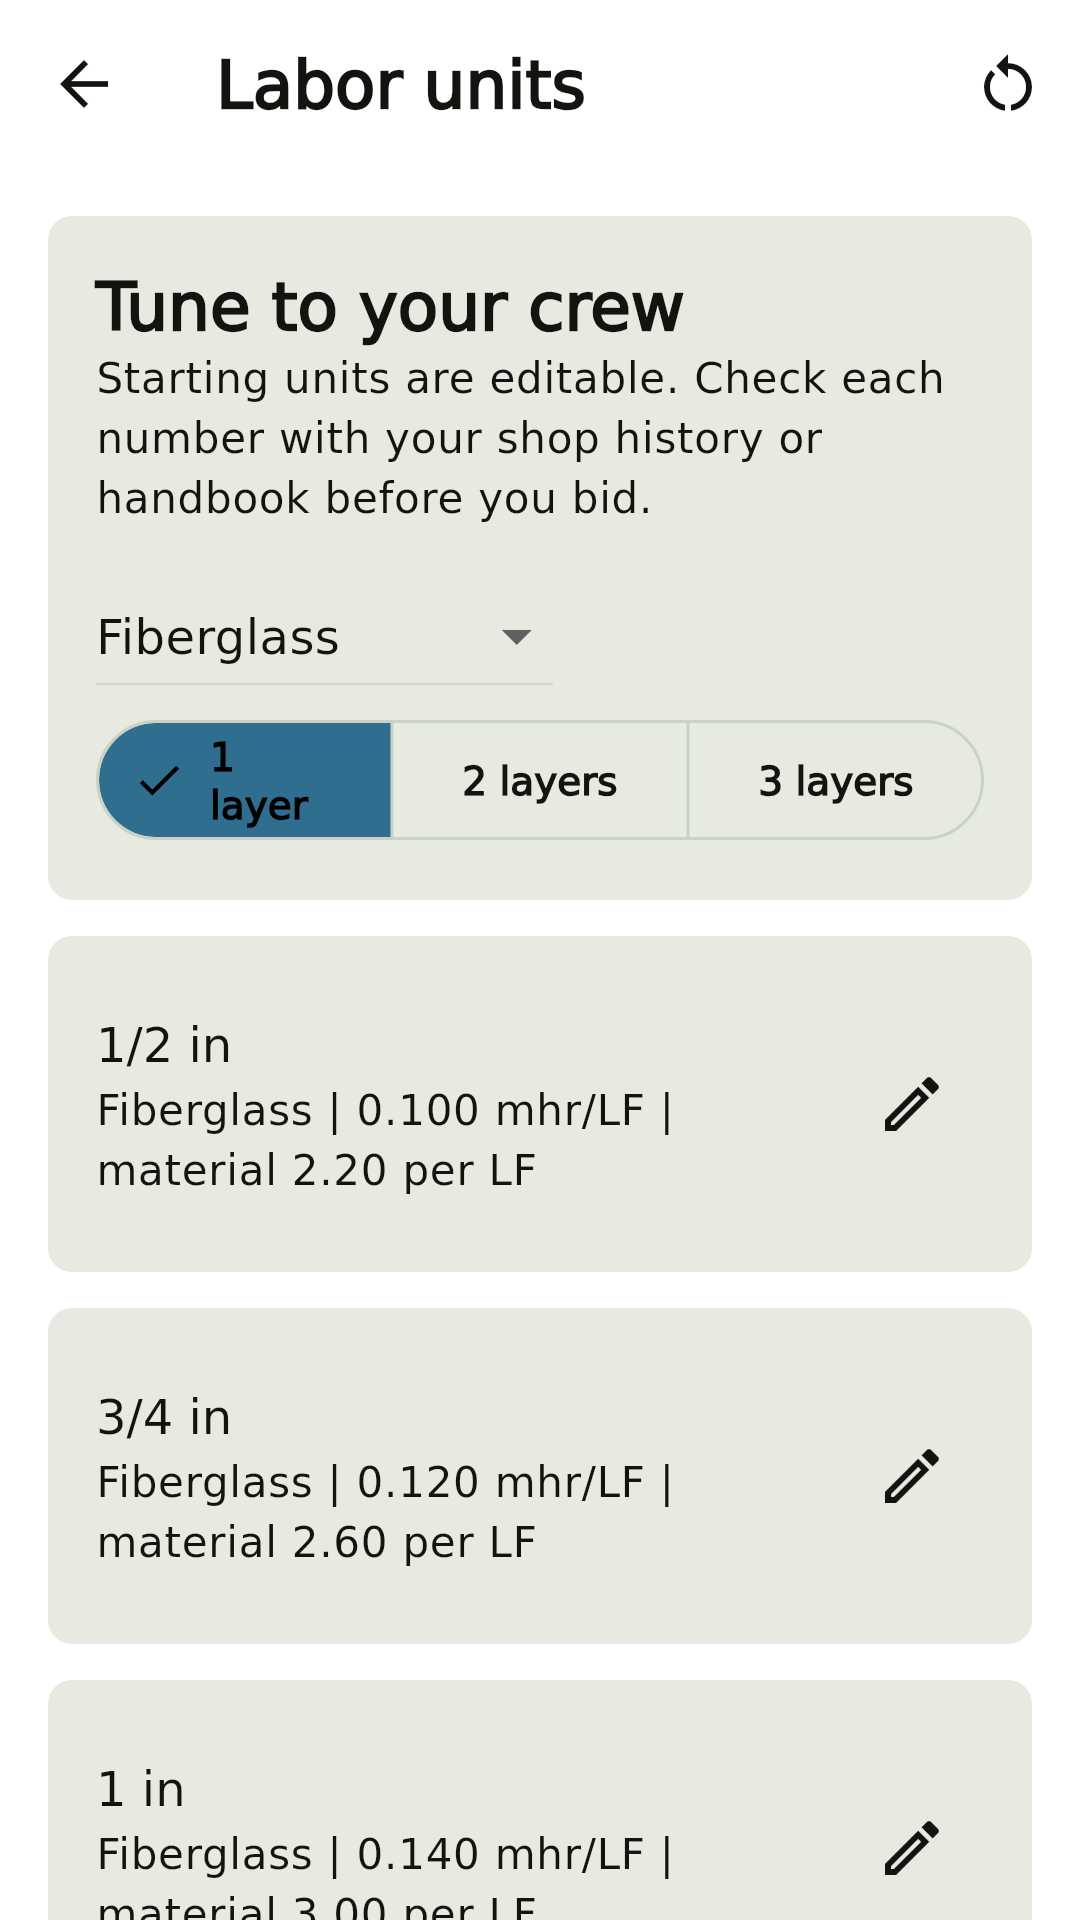Edit the 1/2 in fiberglass unit

click(912, 1104)
